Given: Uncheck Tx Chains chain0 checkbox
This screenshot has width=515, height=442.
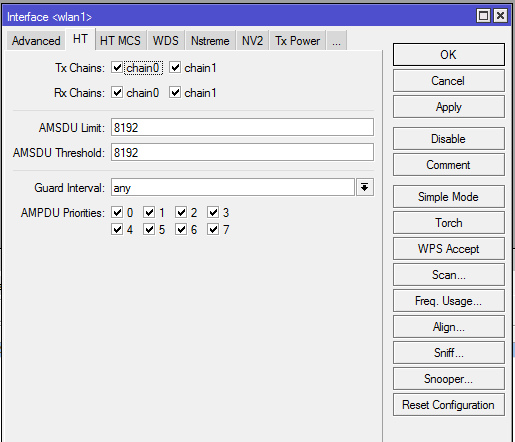Looking at the screenshot, I should [x=117, y=68].
